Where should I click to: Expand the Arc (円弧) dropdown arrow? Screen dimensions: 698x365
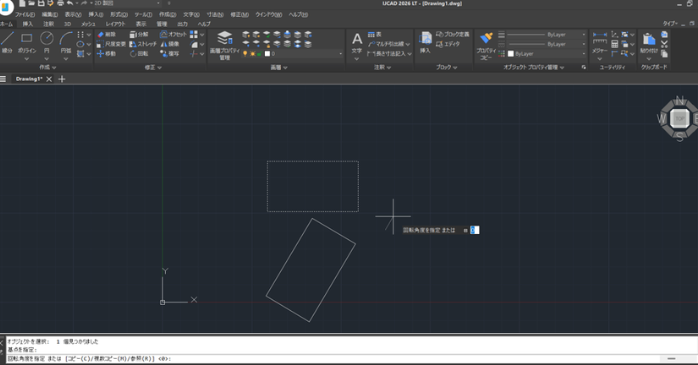tap(66, 58)
